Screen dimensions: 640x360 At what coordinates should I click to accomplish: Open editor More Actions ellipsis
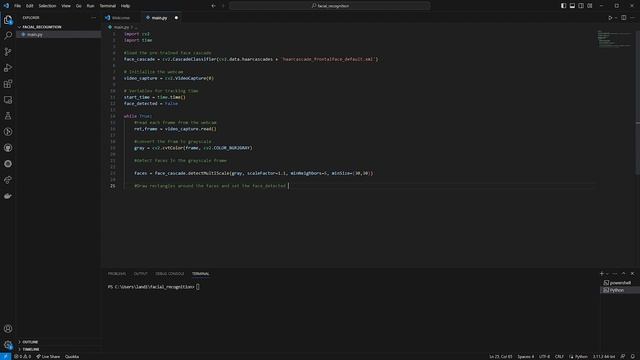click(x=633, y=18)
